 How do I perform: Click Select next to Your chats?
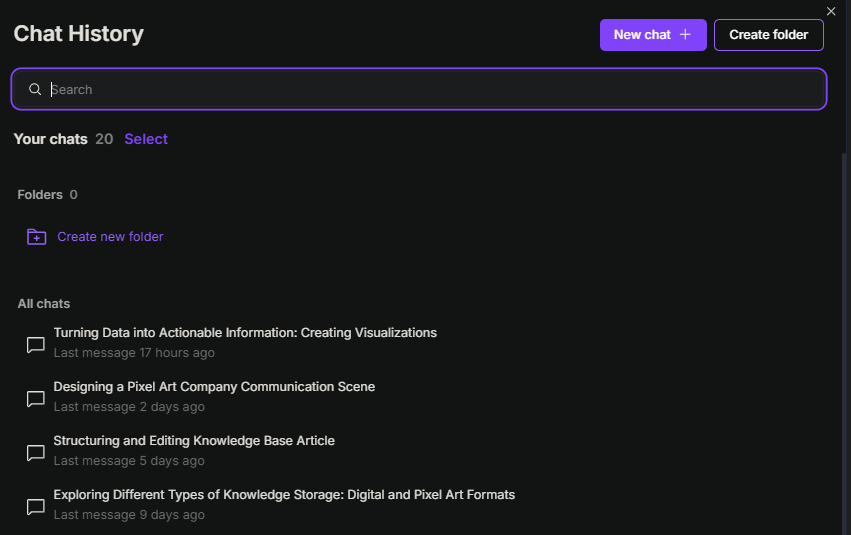click(x=146, y=139)
